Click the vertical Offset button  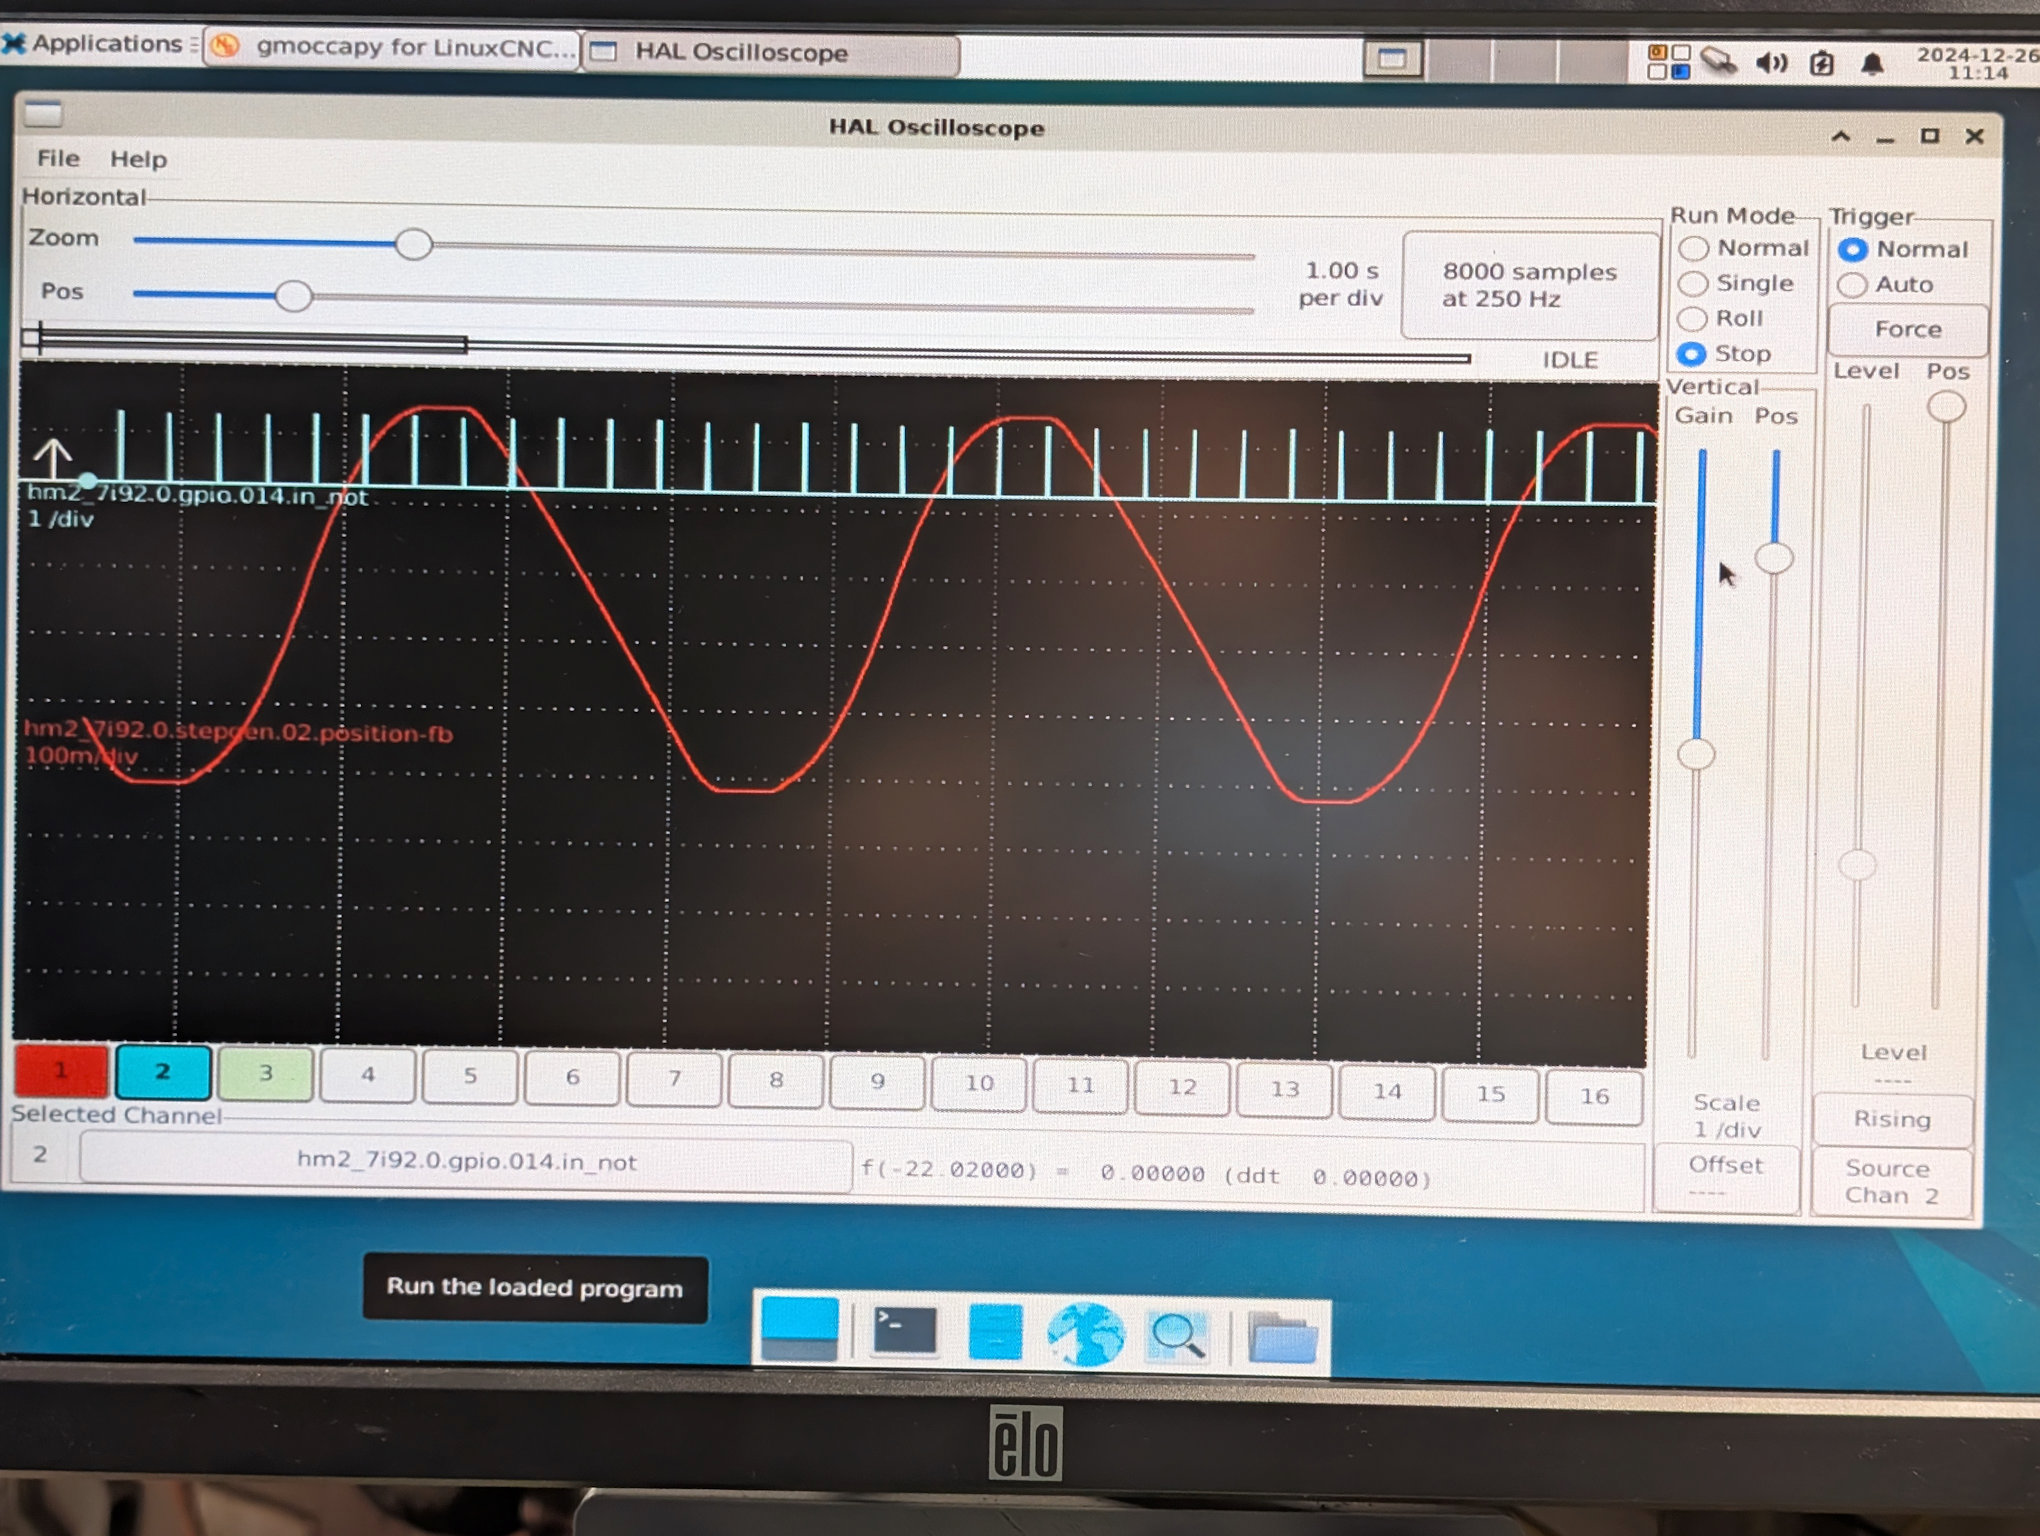point(1725,1178)
